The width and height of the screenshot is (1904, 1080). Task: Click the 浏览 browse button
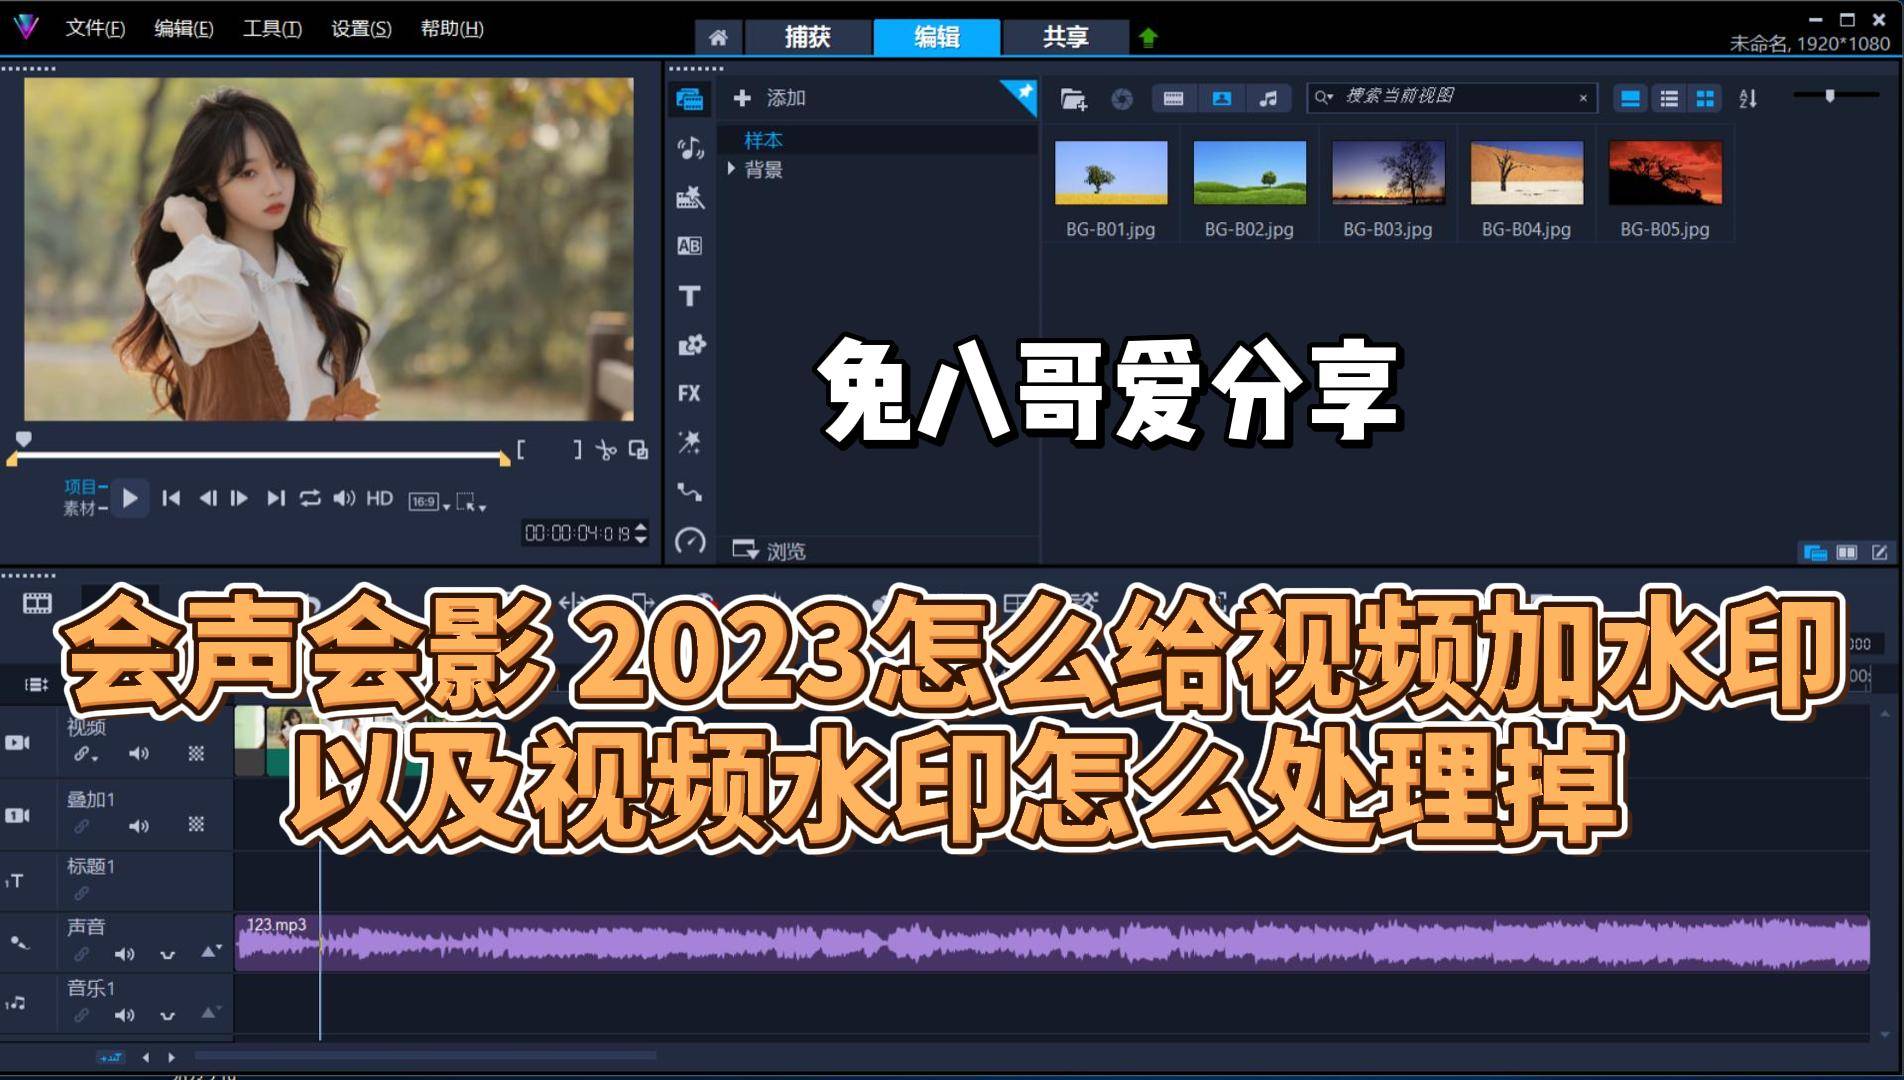click(768, 551)
